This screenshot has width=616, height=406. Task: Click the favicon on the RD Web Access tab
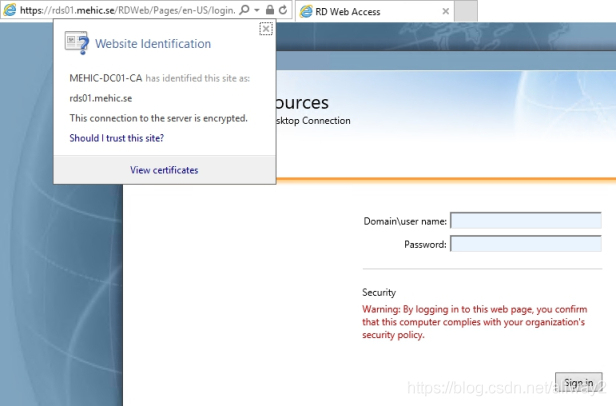pyautogui.click(x=307, y=10)
